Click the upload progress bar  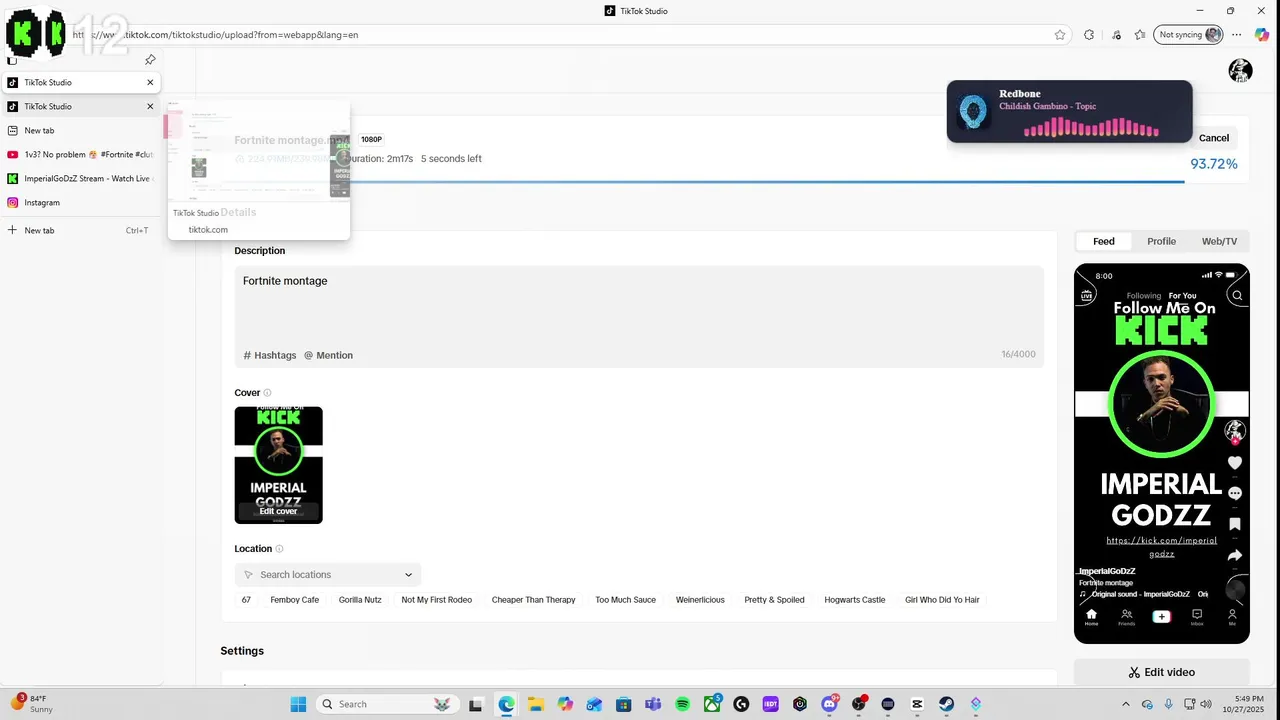710,182
